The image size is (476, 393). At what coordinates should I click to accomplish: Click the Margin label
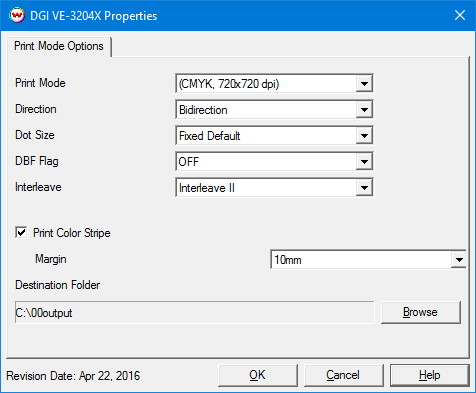(51, 259)
